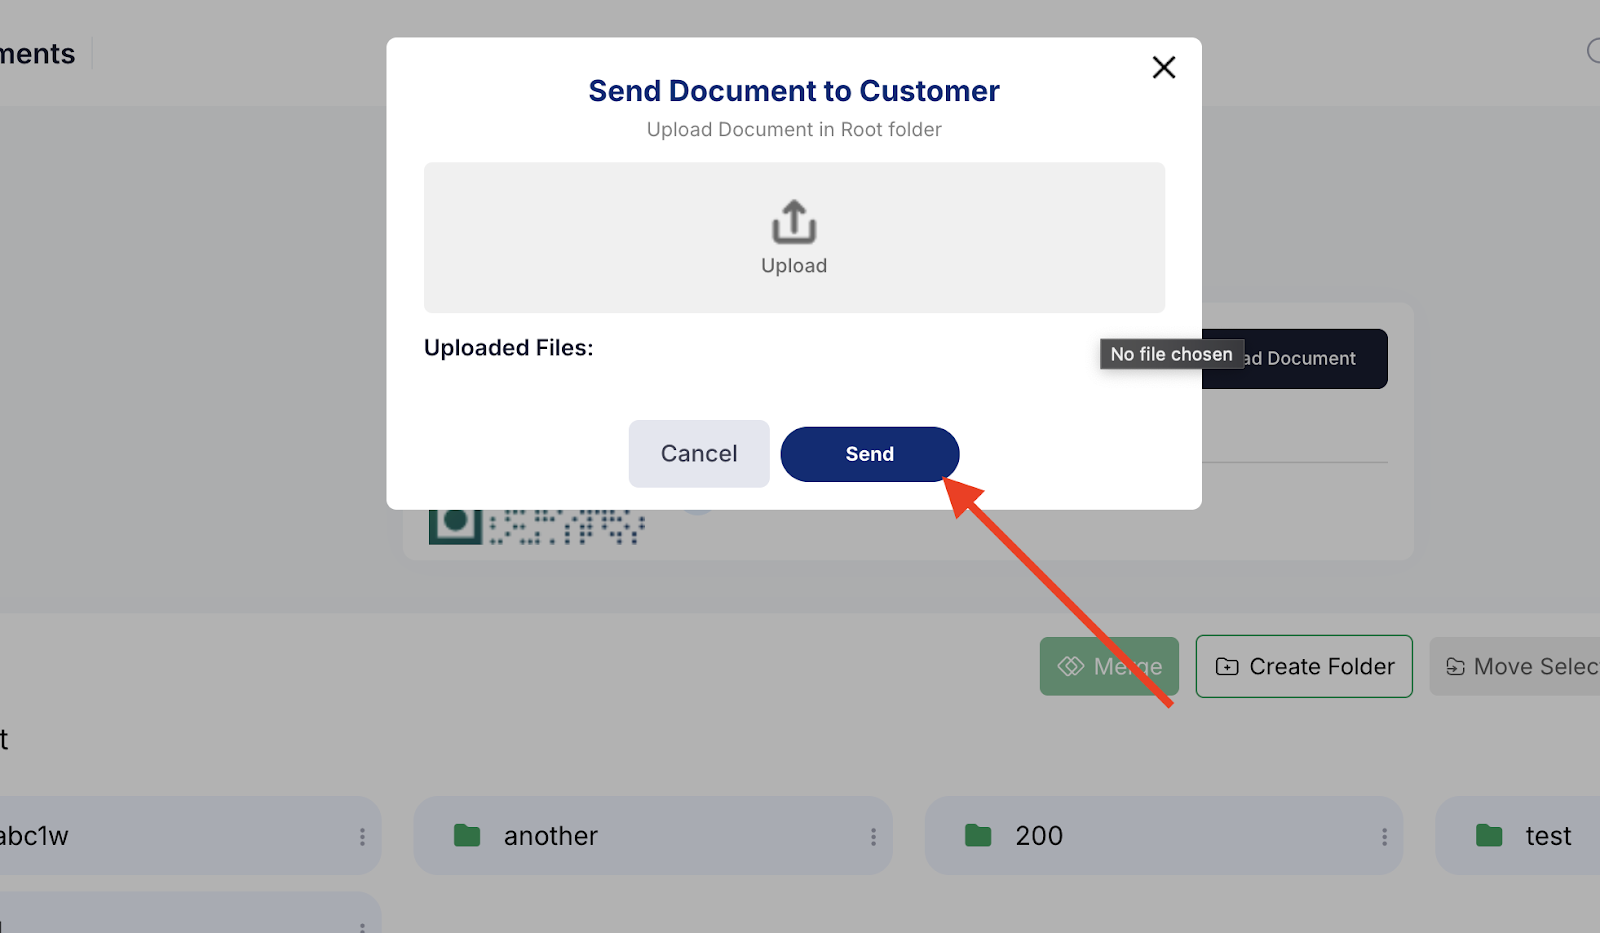The height and width of the screenshot is (933, 1600).
Task: Open the '200' folder
Action: [x=1164, y=836]
